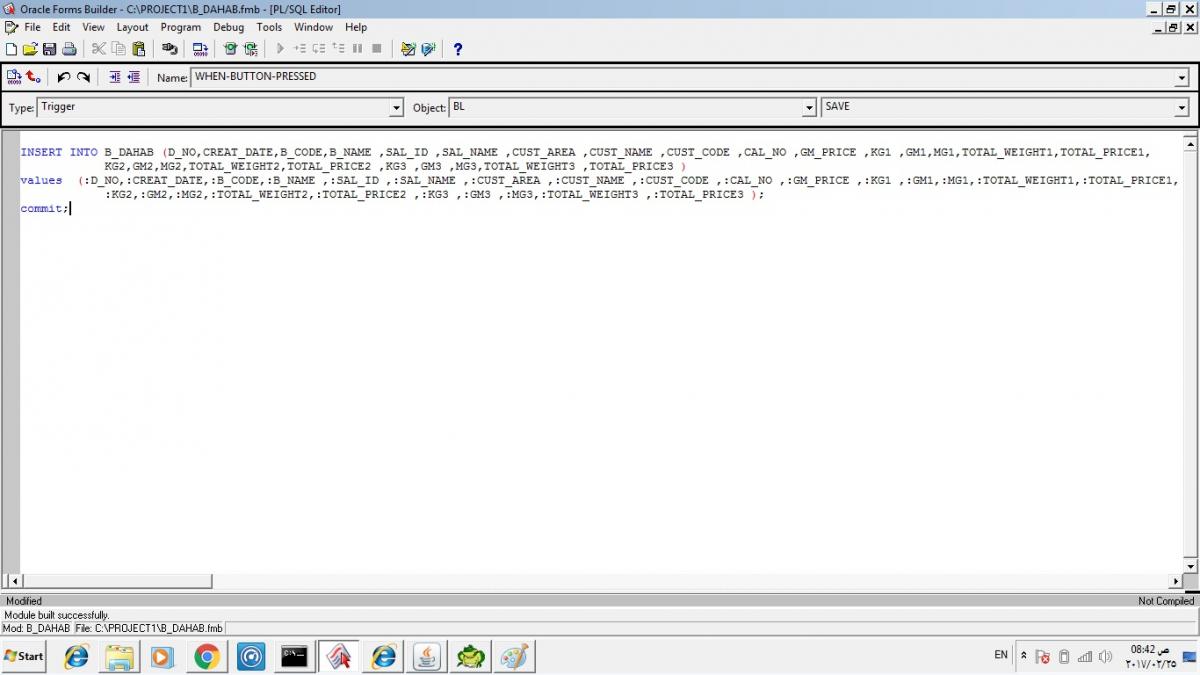Expand the trigger Name dropdown list
This screenshot has width=1200, height=675.
click(1181, 78)
